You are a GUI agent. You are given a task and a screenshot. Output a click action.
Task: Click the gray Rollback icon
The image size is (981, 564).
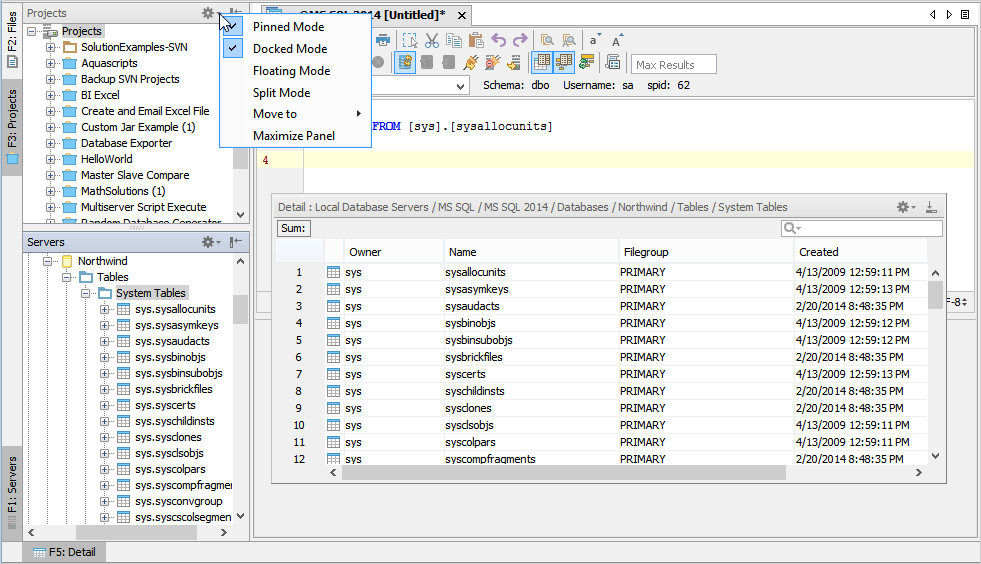pos(449,63)
